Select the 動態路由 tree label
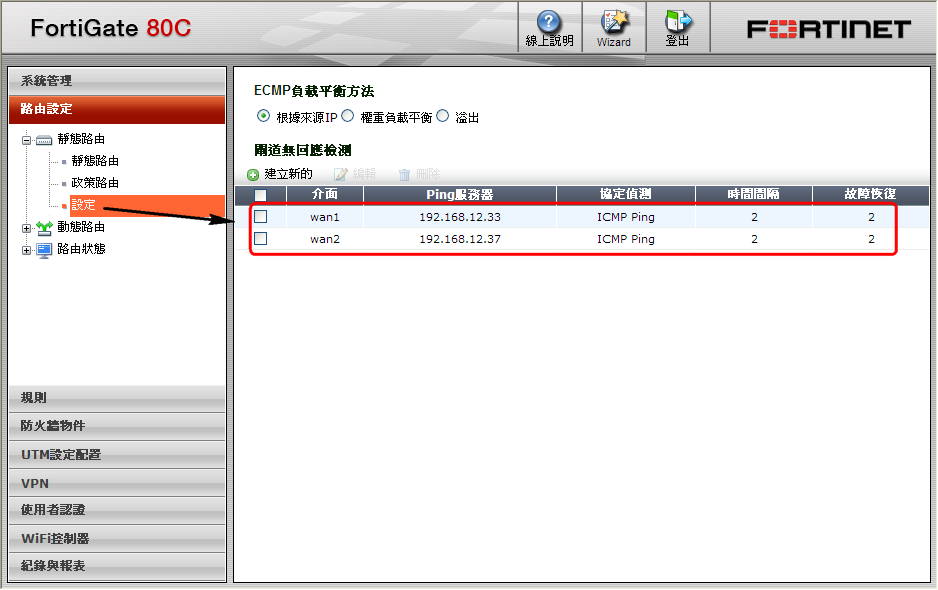The width and height of the screenshot is (938, 590). pyautogui.click(x=81, y=227)
